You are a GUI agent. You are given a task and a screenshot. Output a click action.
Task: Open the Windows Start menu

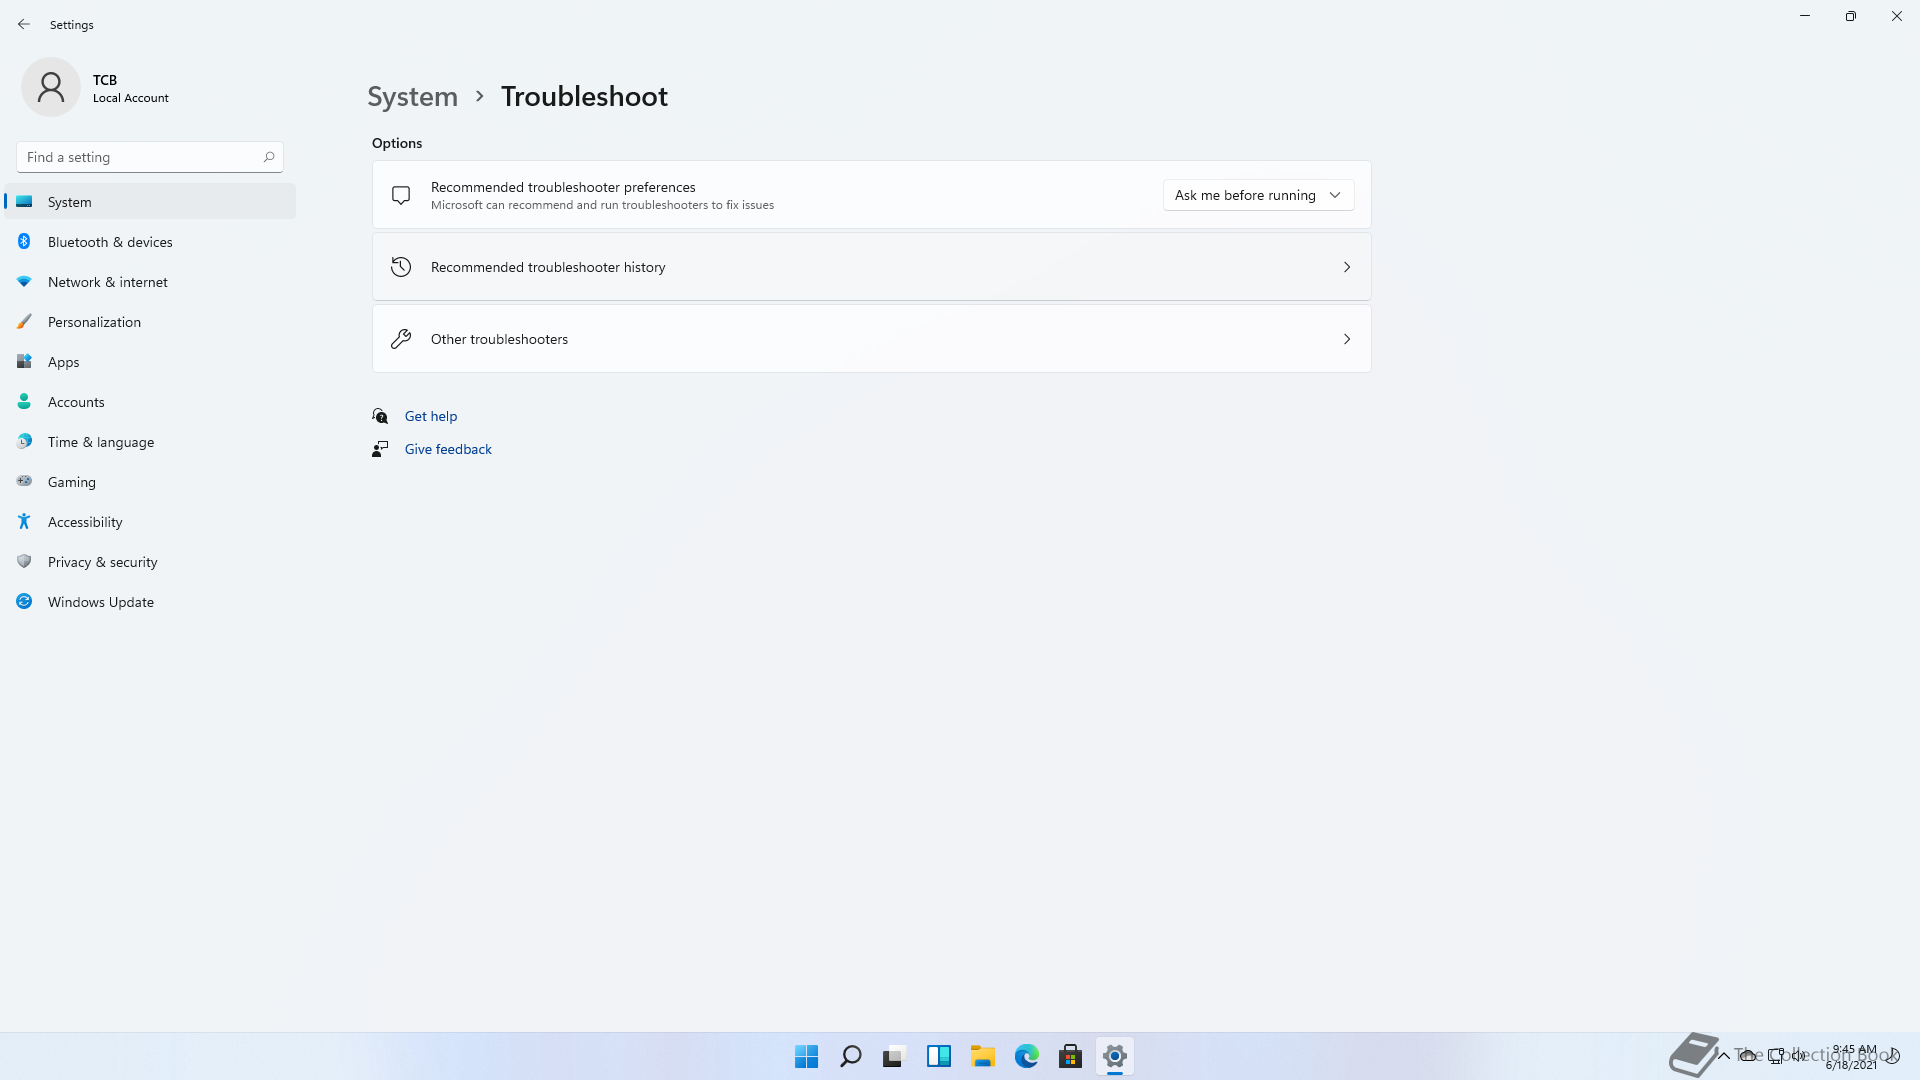806,1056
